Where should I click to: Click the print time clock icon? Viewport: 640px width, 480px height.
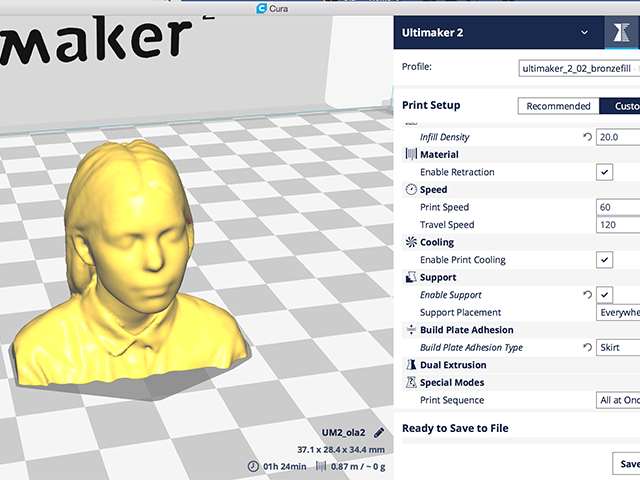pos(253,466)
